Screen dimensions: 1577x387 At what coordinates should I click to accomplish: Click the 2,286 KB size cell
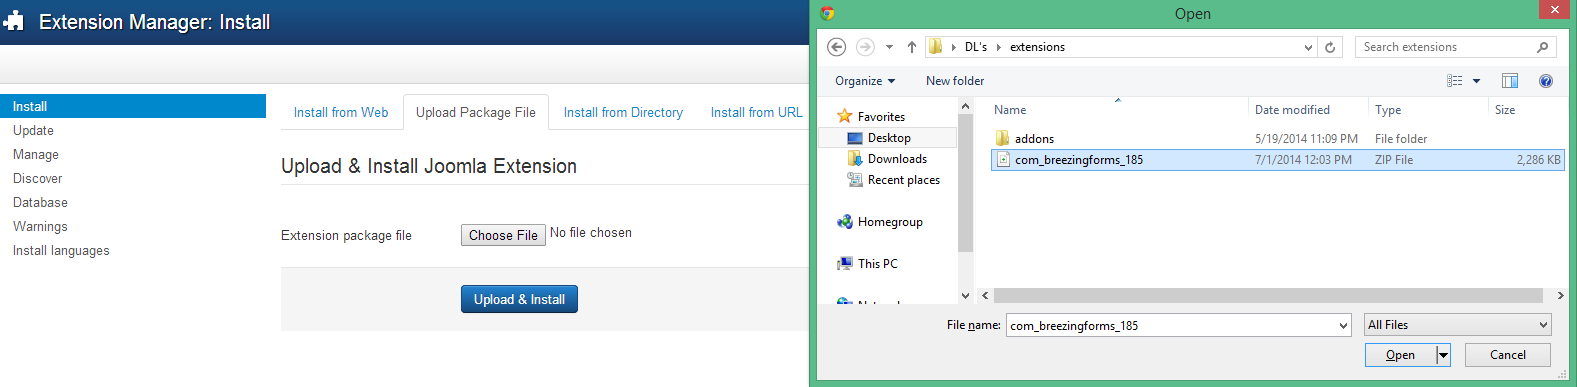[x=1538, y=160]
